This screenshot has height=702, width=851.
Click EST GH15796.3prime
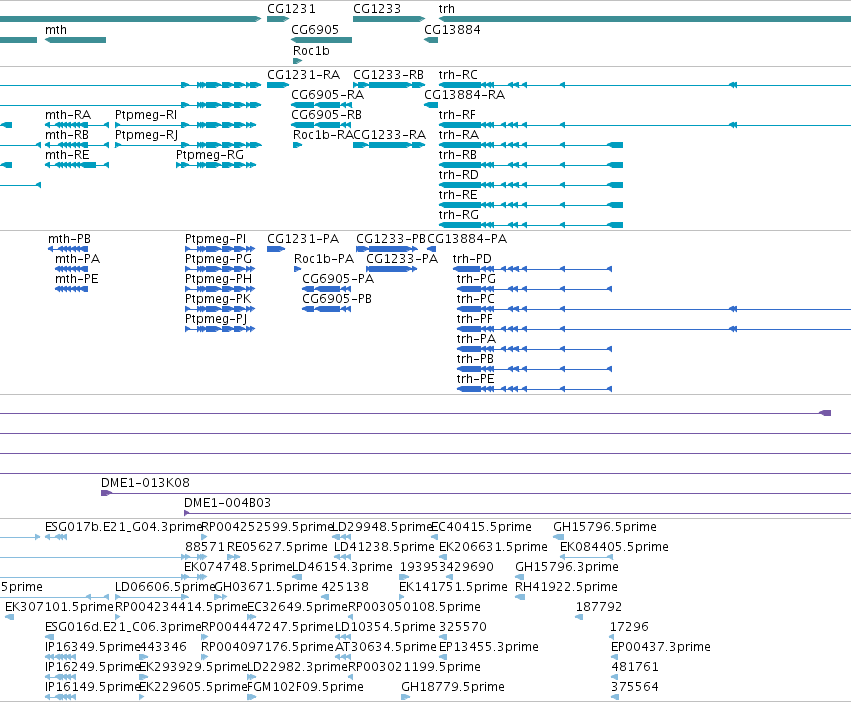coord(519,577)
